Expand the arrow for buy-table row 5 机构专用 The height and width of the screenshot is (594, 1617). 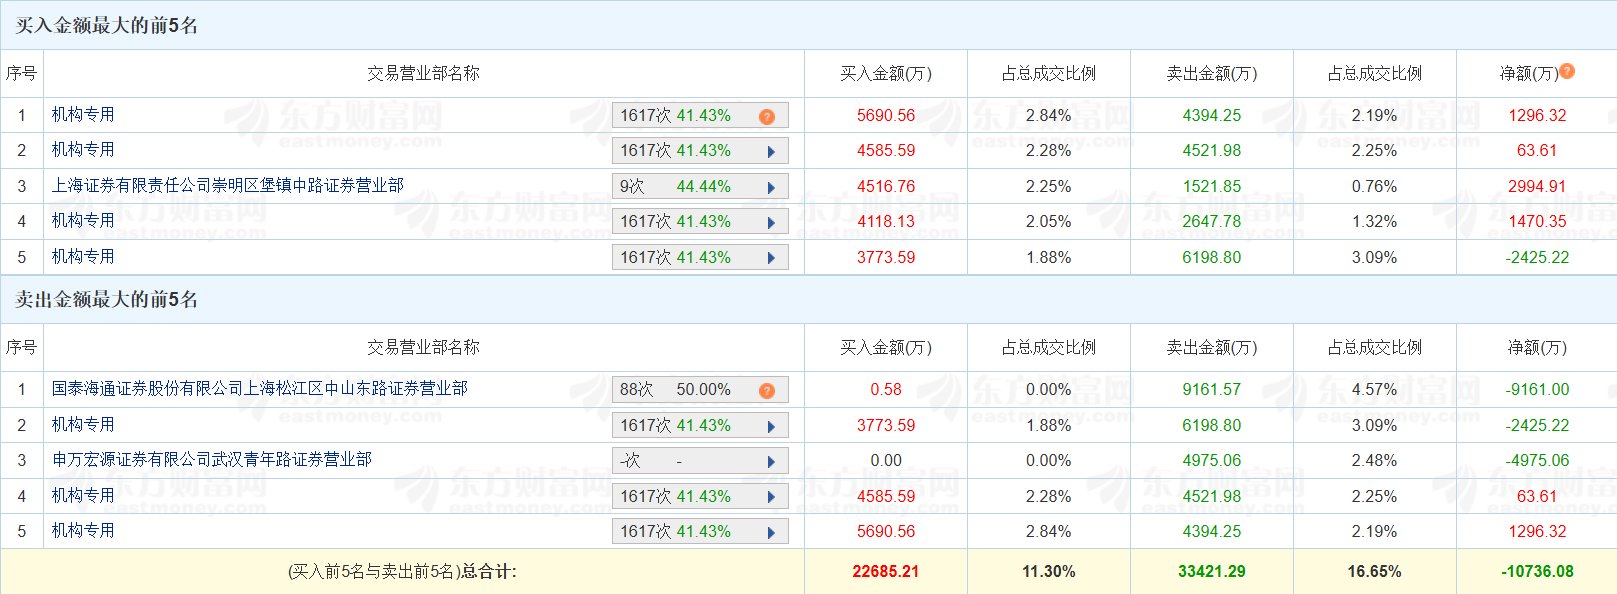click(771, 258)
